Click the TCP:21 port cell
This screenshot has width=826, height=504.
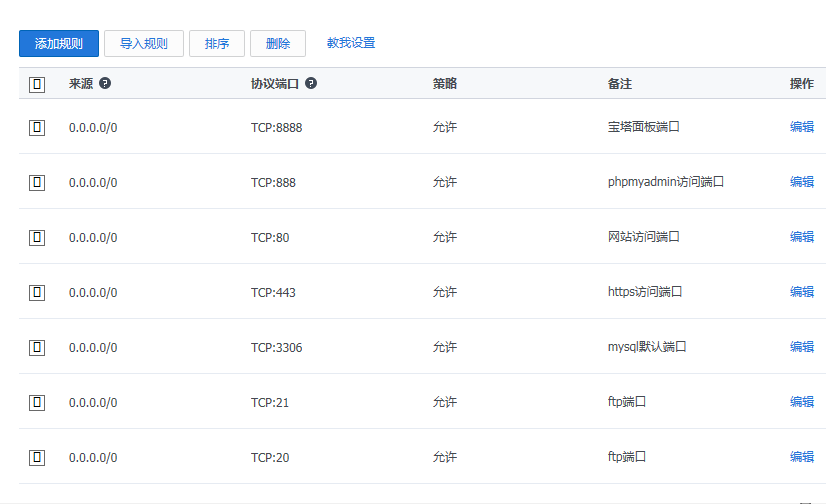(270, 402)
